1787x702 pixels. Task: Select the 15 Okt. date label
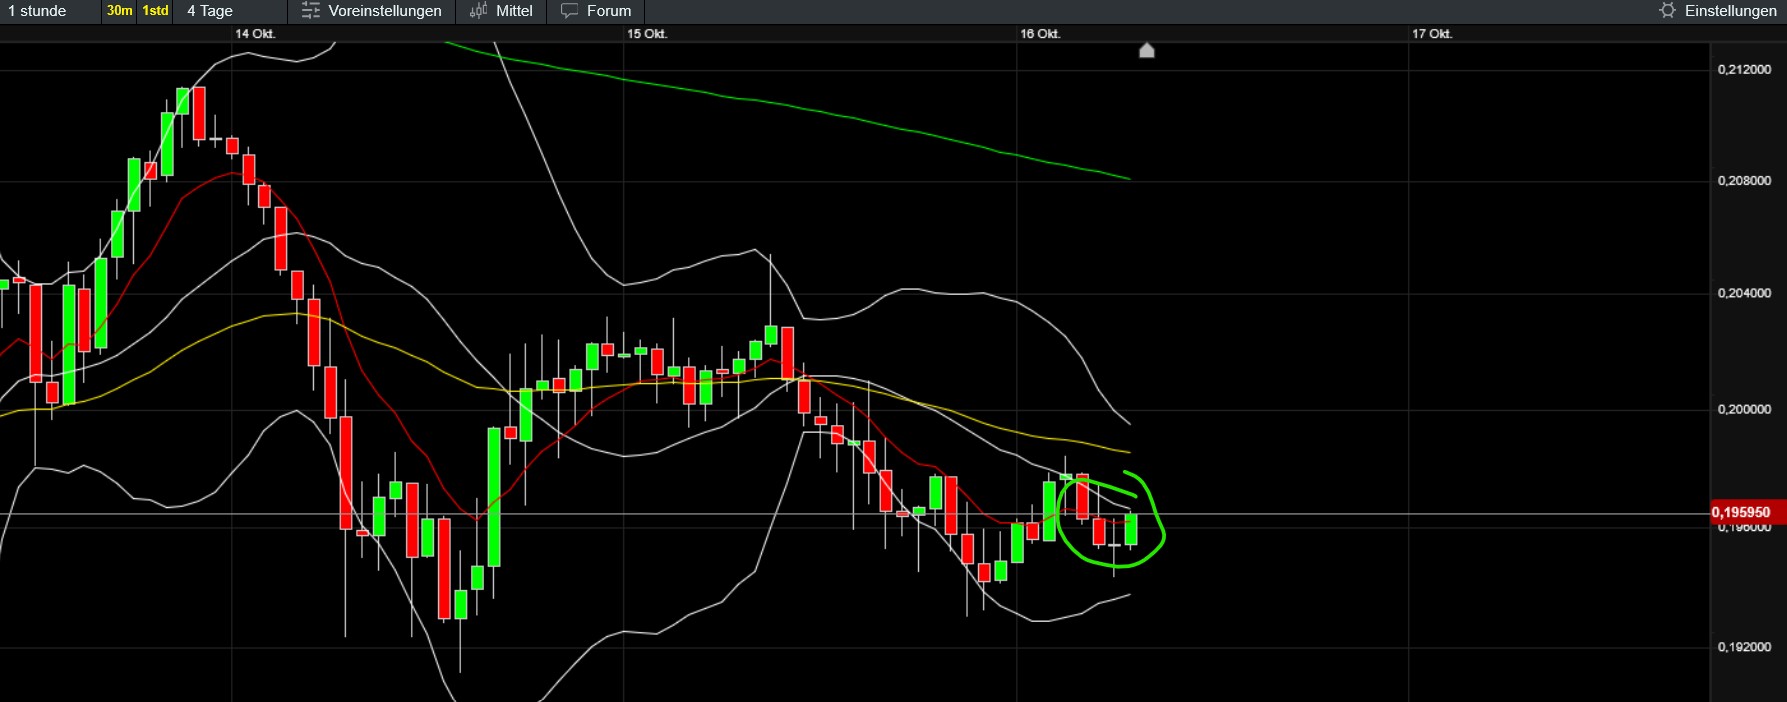(x=647, y=34)
